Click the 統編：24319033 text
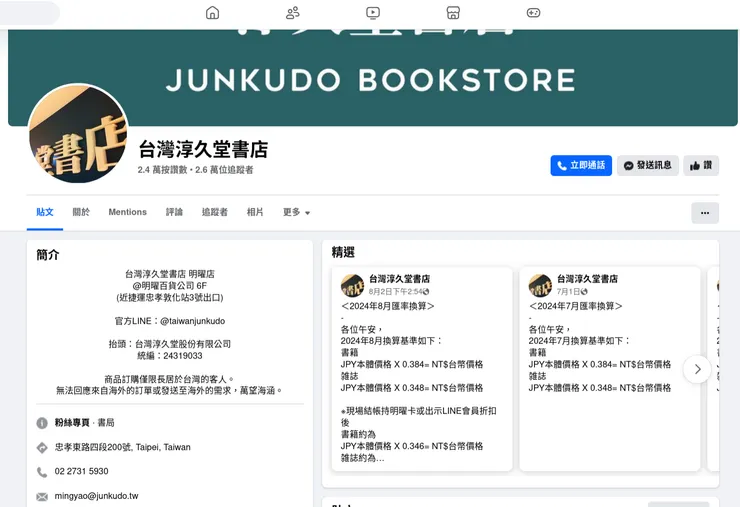The height and width of the screenshot is (507, 740). (170, 355)
